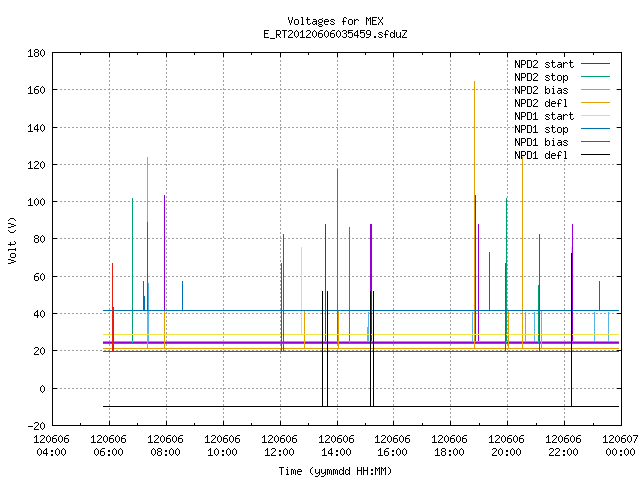Viewport: 640px width, 480px height.
Task: Click the 'NPD2 stop' legend label
Action: tap(541, 77)
